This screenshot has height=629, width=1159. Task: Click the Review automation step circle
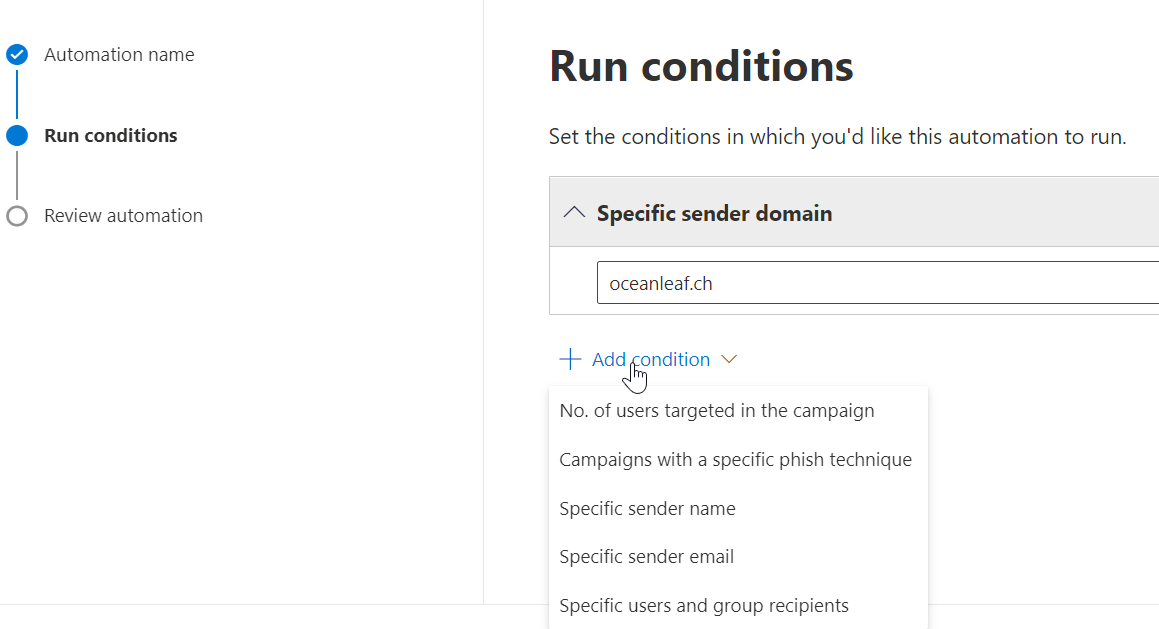click(x=17, y=216)
